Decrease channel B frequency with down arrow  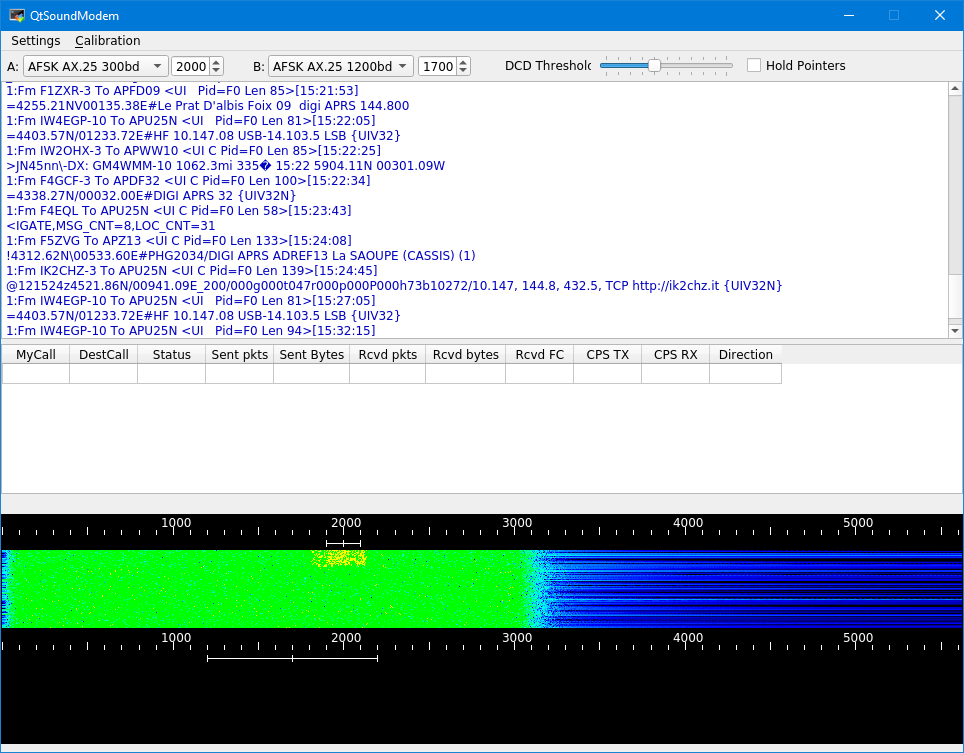(x=464, y=71)
